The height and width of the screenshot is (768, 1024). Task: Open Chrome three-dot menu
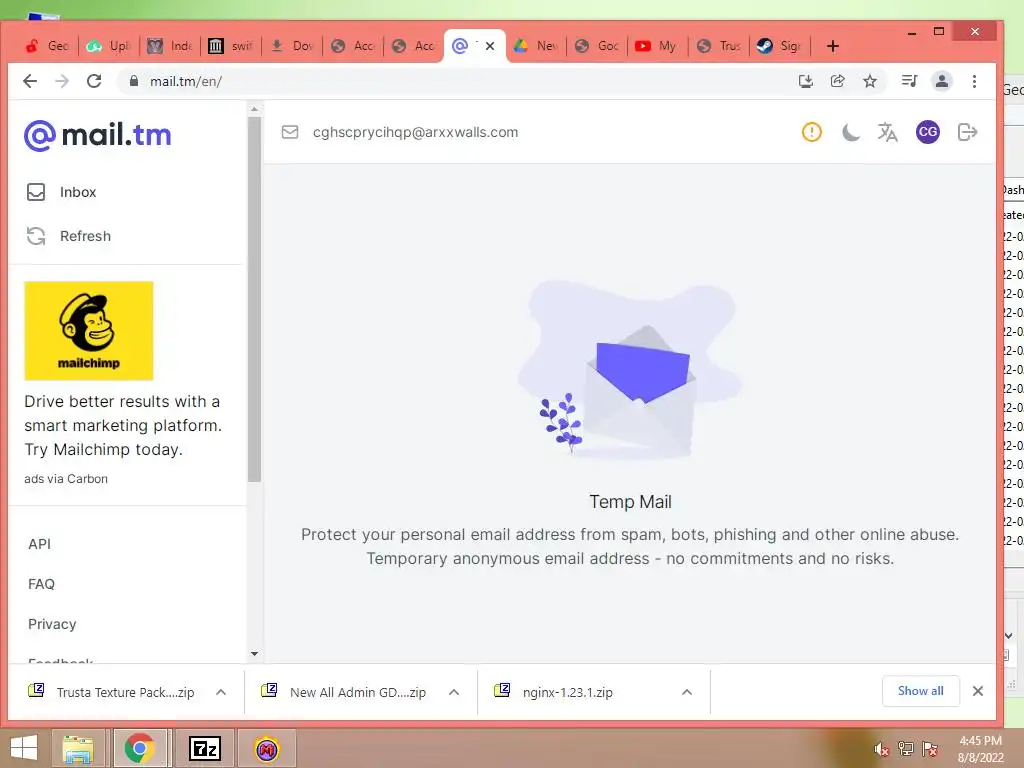974,81
